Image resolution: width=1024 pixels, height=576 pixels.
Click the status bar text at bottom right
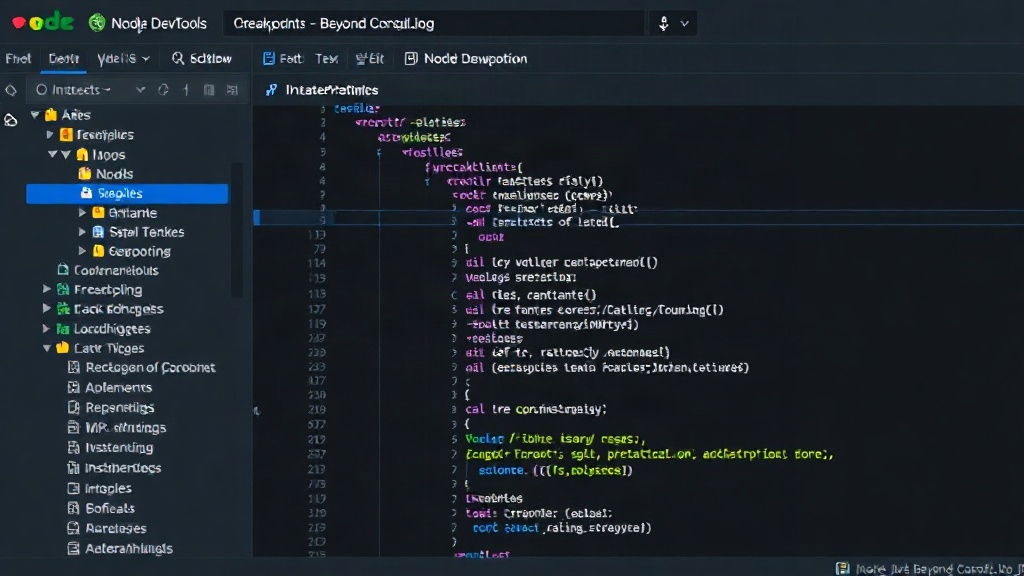(x=938, y=569)
